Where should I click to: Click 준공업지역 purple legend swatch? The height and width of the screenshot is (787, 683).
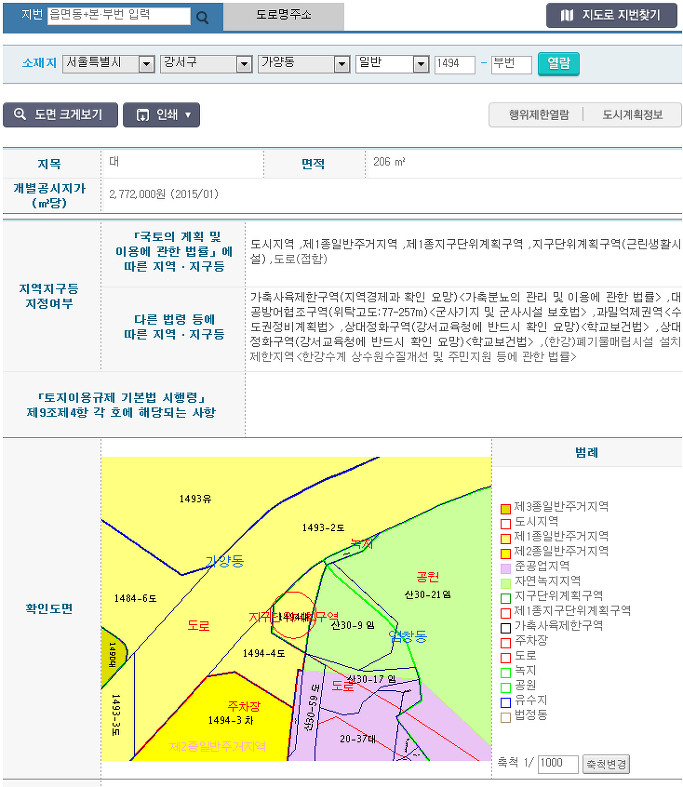tap(505, 568)
